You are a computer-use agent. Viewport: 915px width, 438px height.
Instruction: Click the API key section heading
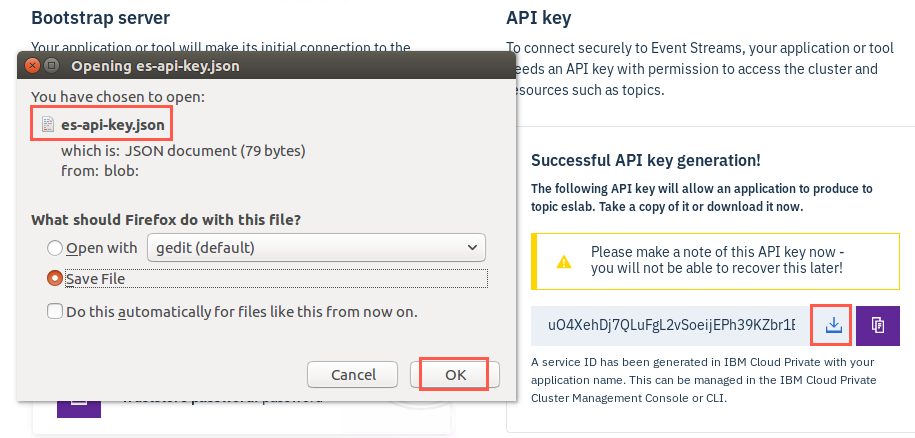(539, 18)
